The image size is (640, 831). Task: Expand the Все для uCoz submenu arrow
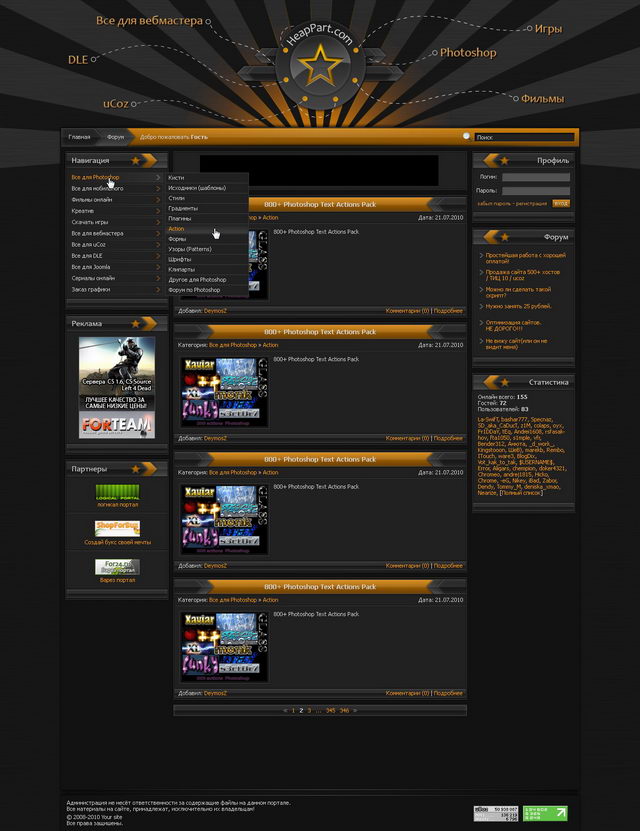[158, 244]
